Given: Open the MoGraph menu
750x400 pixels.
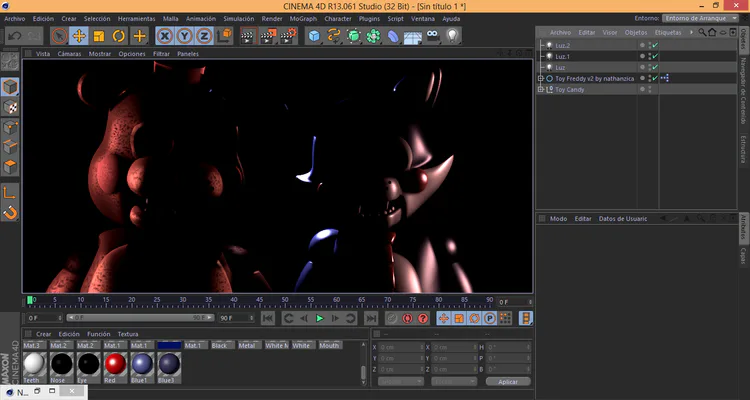Looking at the screenshot, I should (x=303, y=19).
